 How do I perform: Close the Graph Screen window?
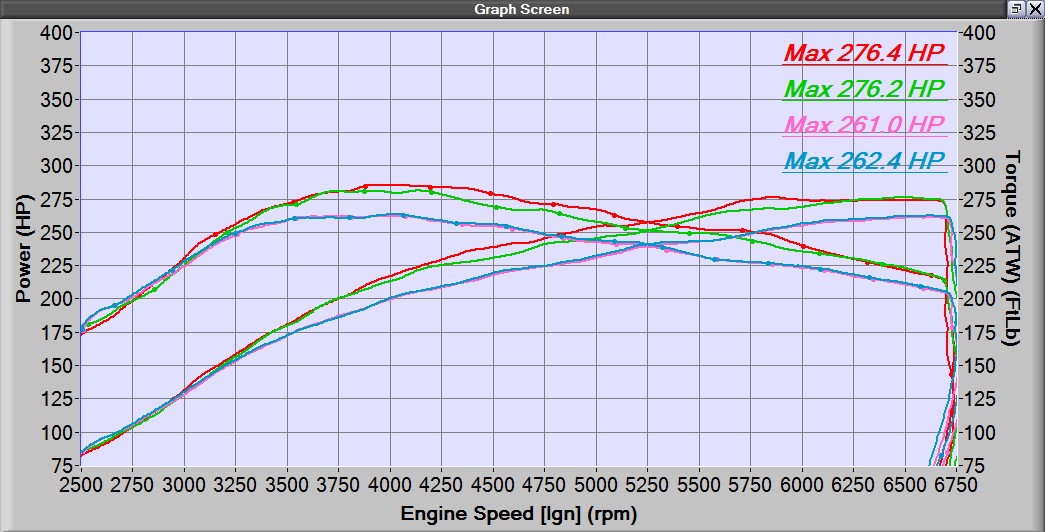1034,9
